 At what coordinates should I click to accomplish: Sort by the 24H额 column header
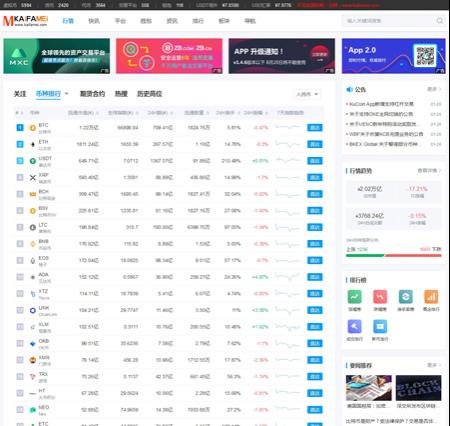pos(160,113)
